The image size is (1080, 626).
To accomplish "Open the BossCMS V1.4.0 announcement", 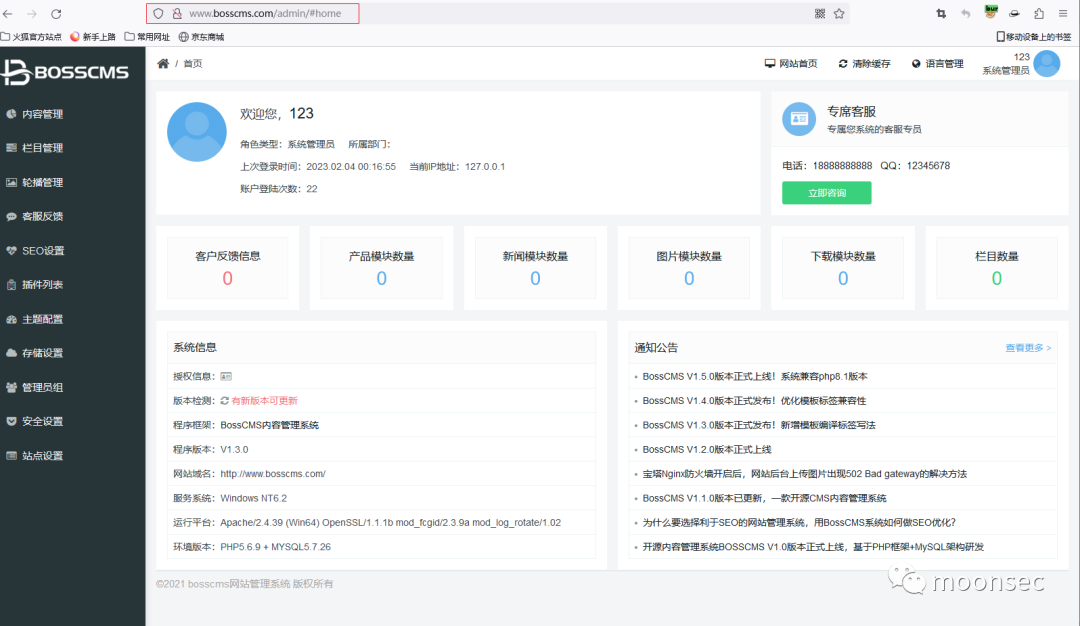I will tap(754, 401).
